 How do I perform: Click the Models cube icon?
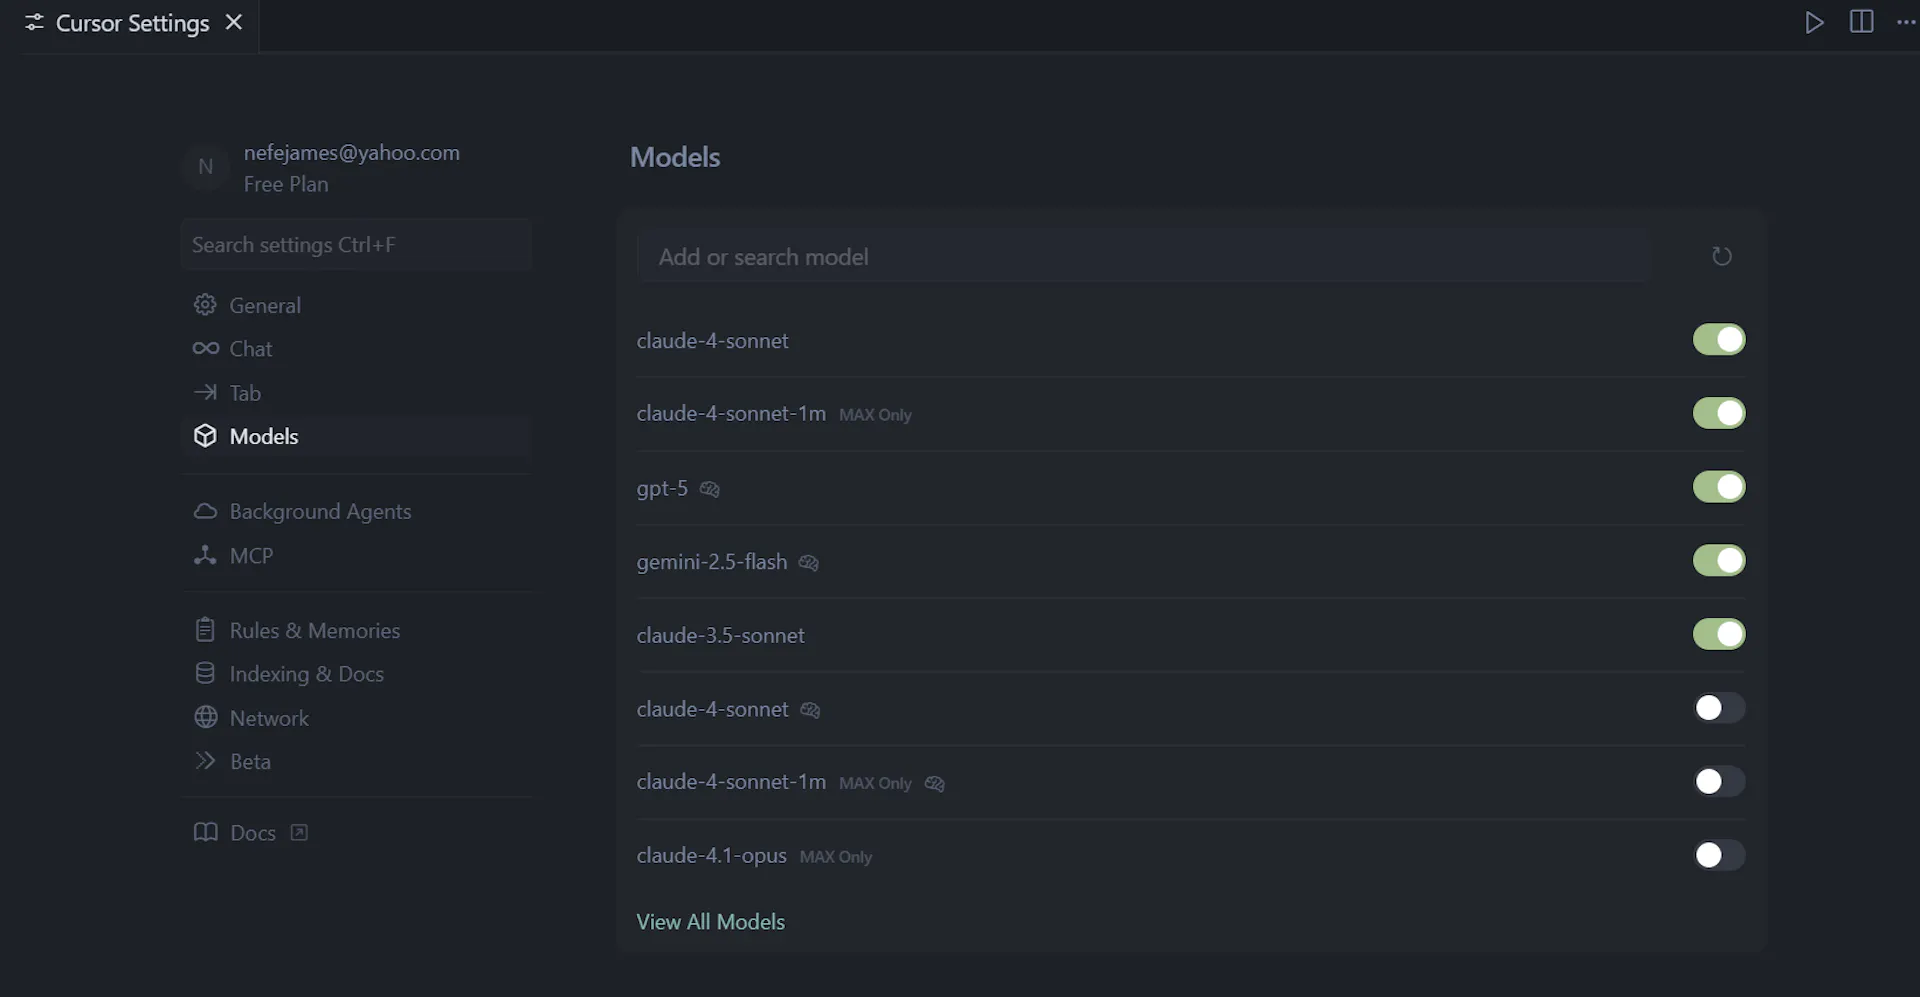205,436
